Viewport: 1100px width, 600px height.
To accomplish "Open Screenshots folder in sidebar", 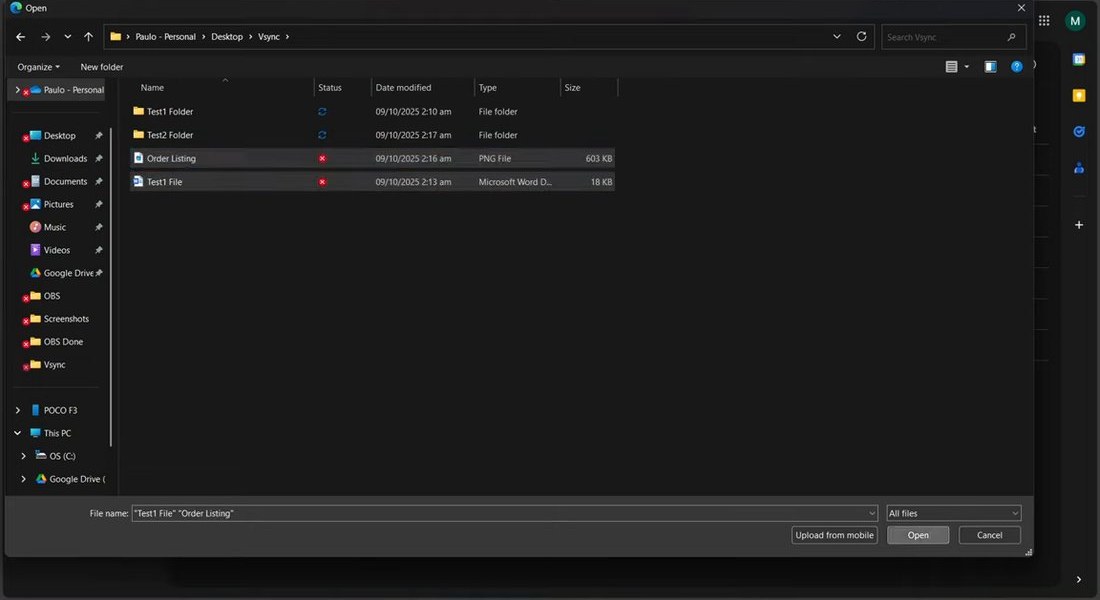I will [66, 319].
